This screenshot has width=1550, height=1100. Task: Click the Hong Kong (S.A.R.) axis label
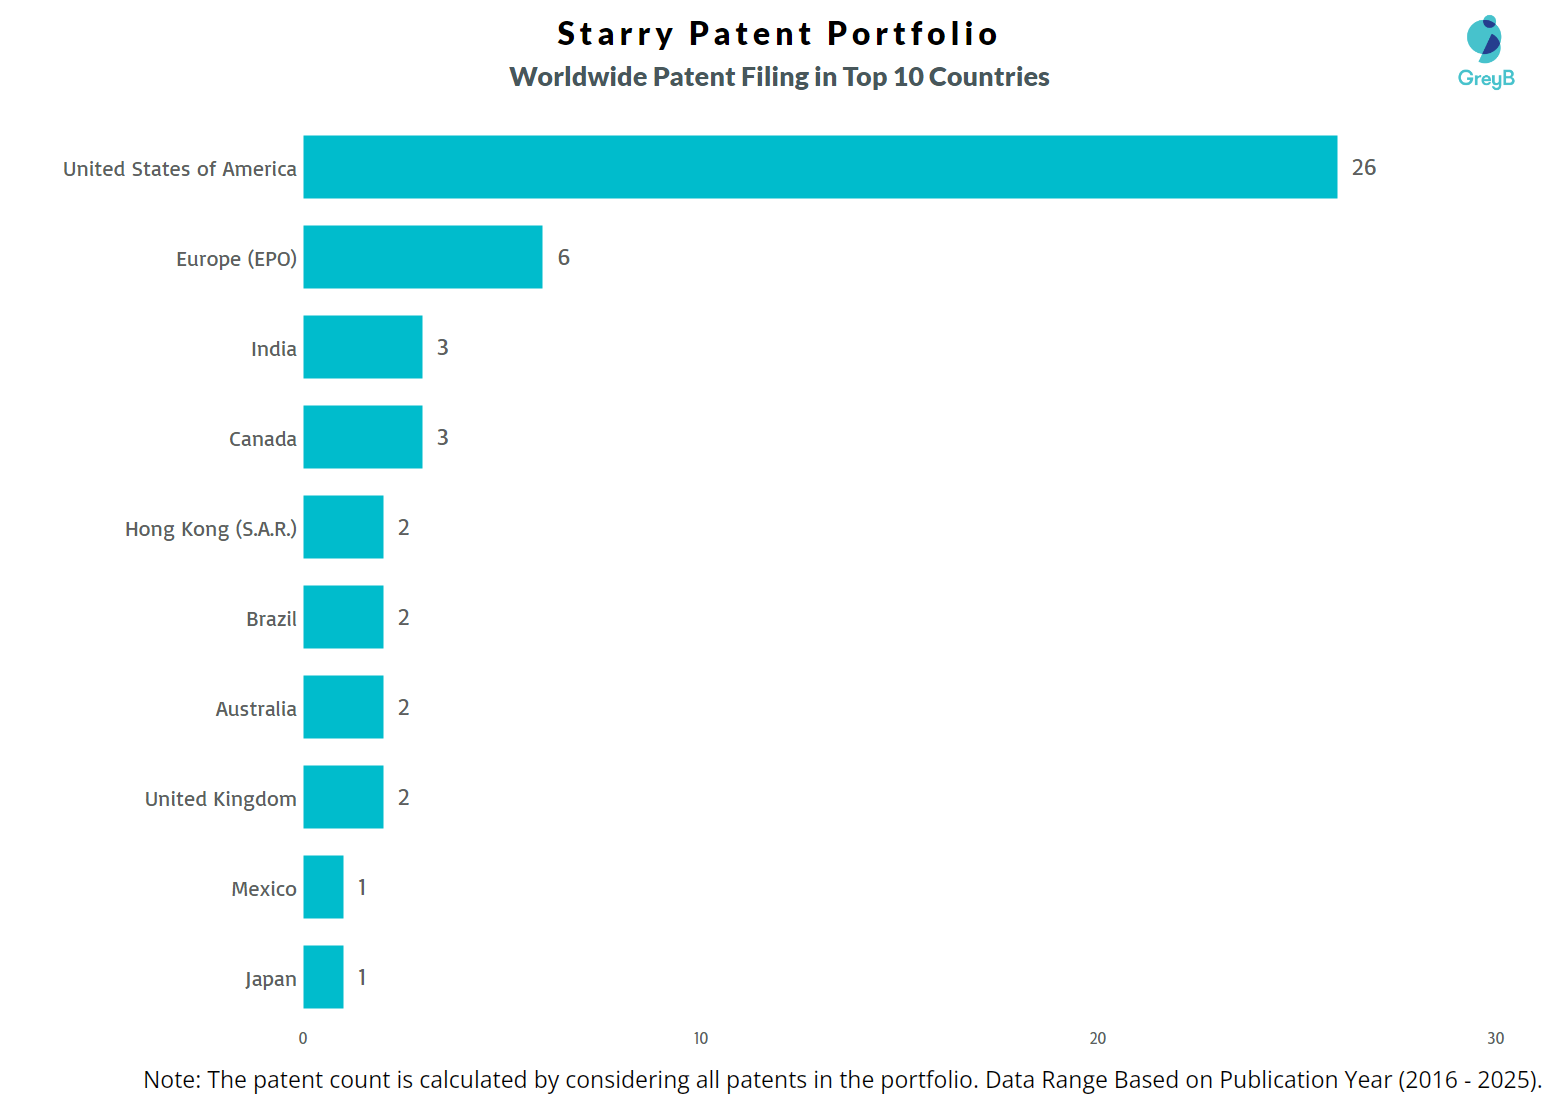click(211, 529)
